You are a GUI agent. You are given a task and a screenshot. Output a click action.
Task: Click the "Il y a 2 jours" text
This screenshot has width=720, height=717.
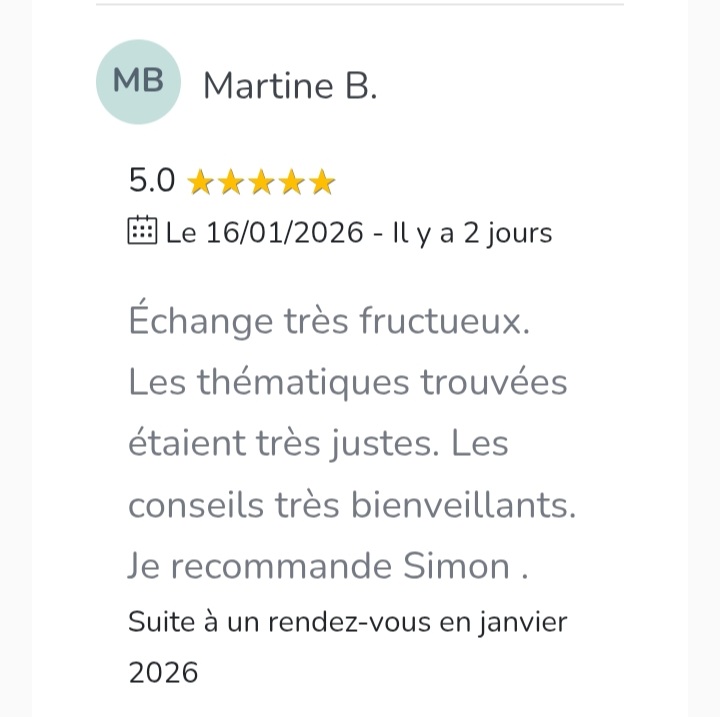[x=473, y=233]
